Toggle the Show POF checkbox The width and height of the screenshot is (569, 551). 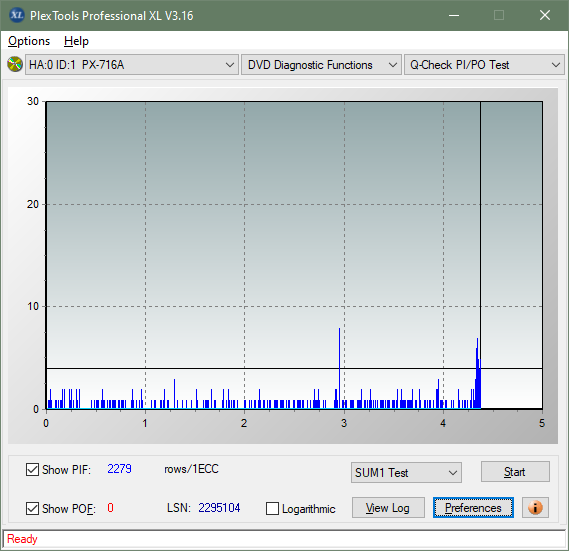click(32, 508)
